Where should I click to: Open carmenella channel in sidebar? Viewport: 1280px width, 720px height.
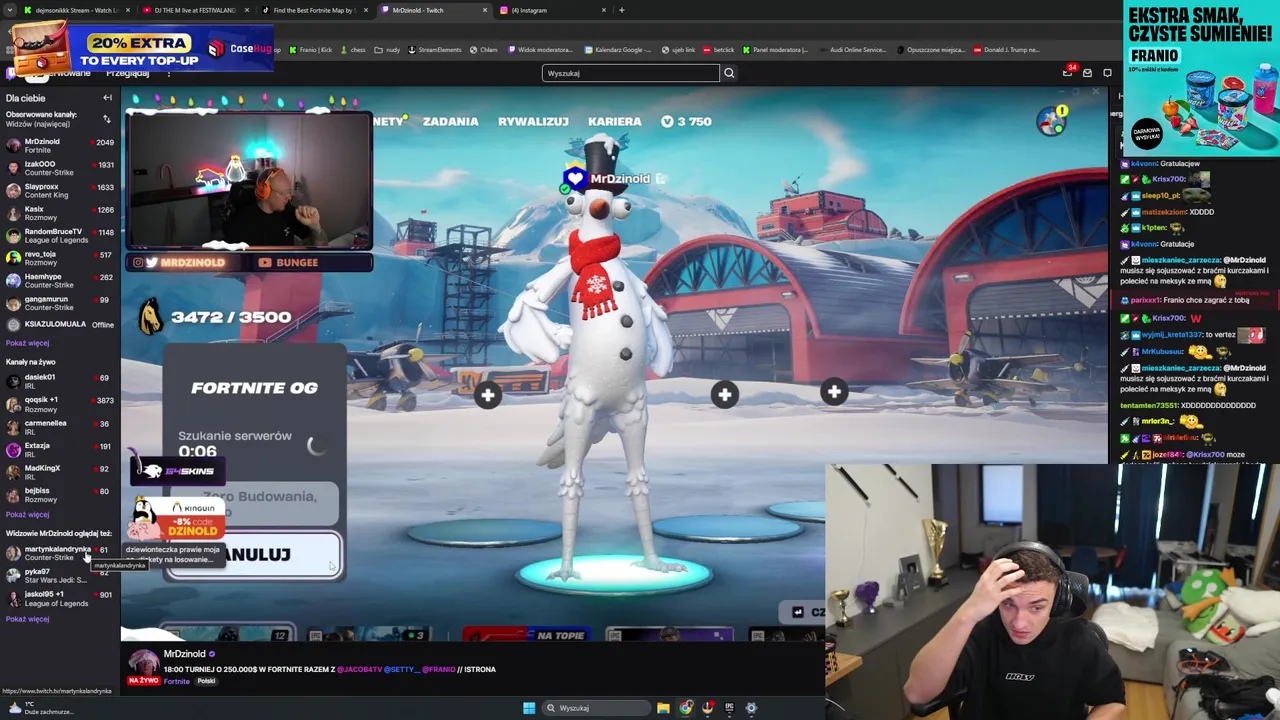(x=59, y=427)
